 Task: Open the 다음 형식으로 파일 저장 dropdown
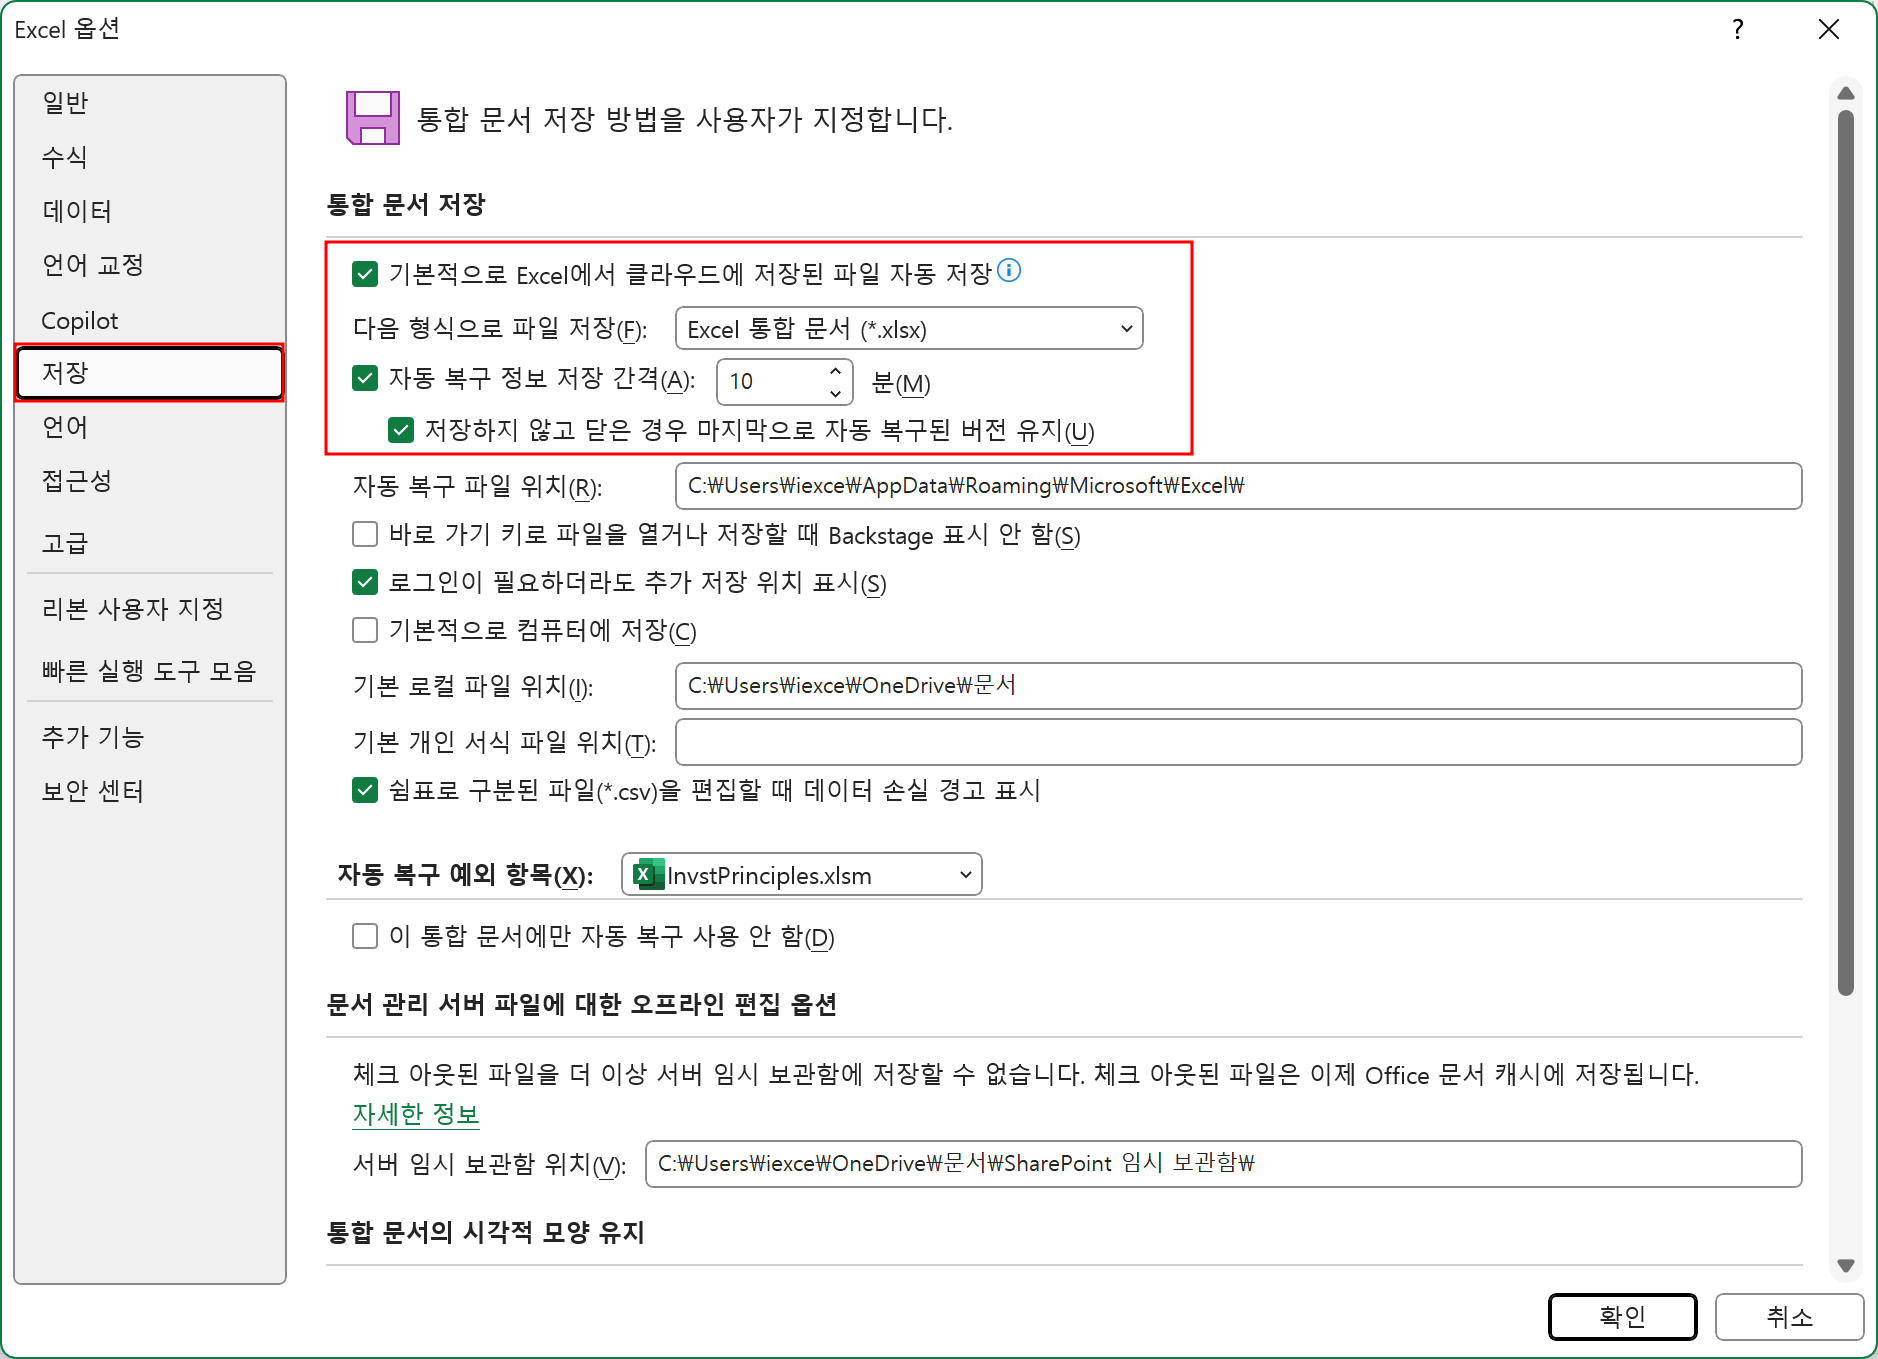click(909, 328)
